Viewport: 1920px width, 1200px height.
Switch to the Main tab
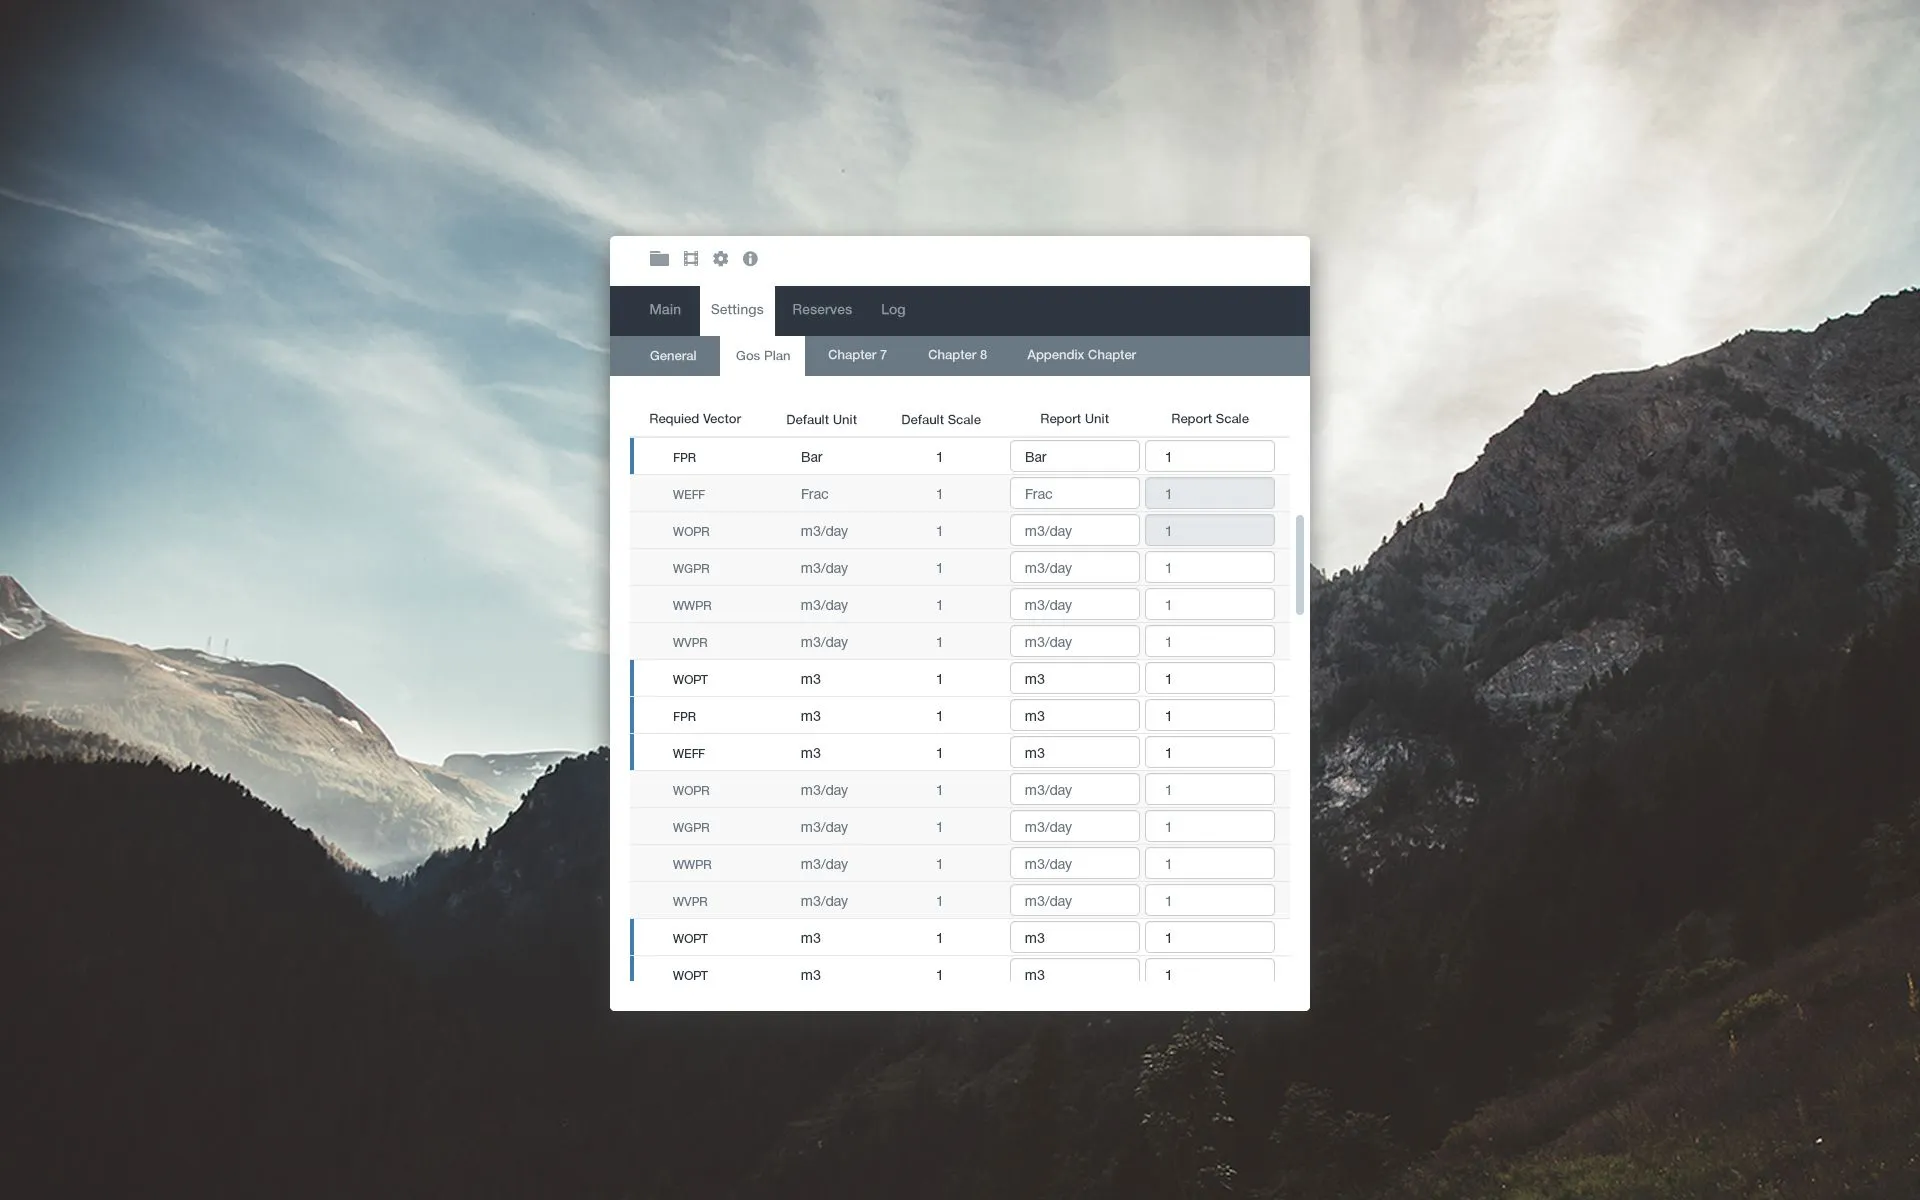tap(665, 310)
